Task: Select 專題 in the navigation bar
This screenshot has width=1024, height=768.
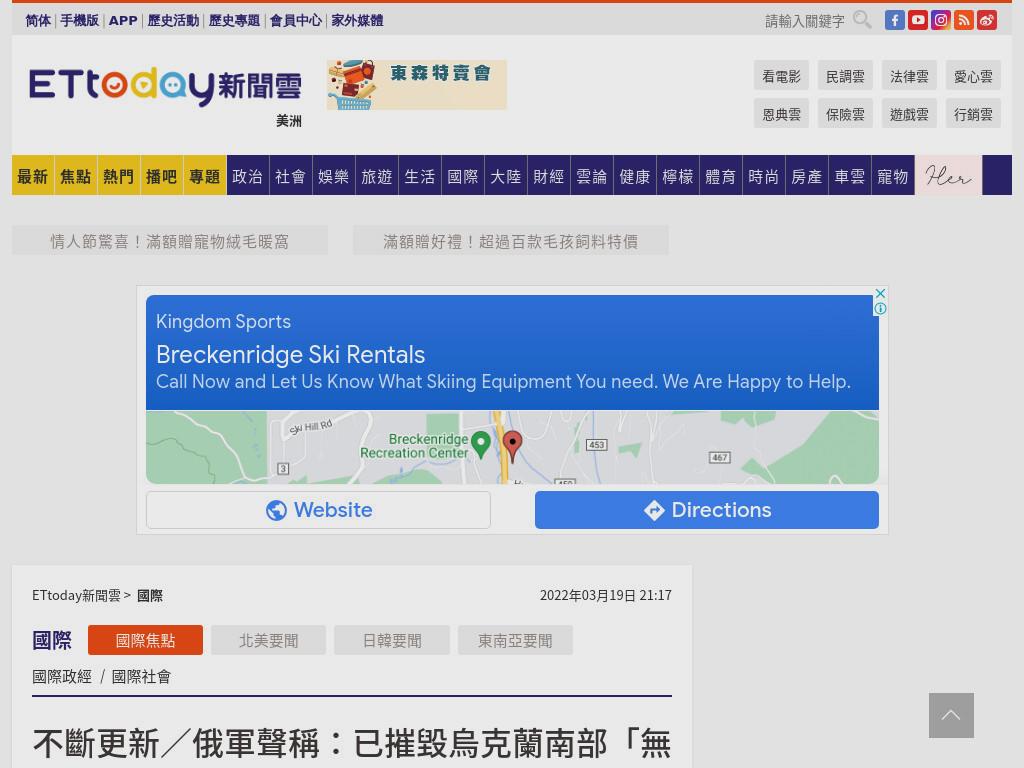Action: [x=205, y=175]
